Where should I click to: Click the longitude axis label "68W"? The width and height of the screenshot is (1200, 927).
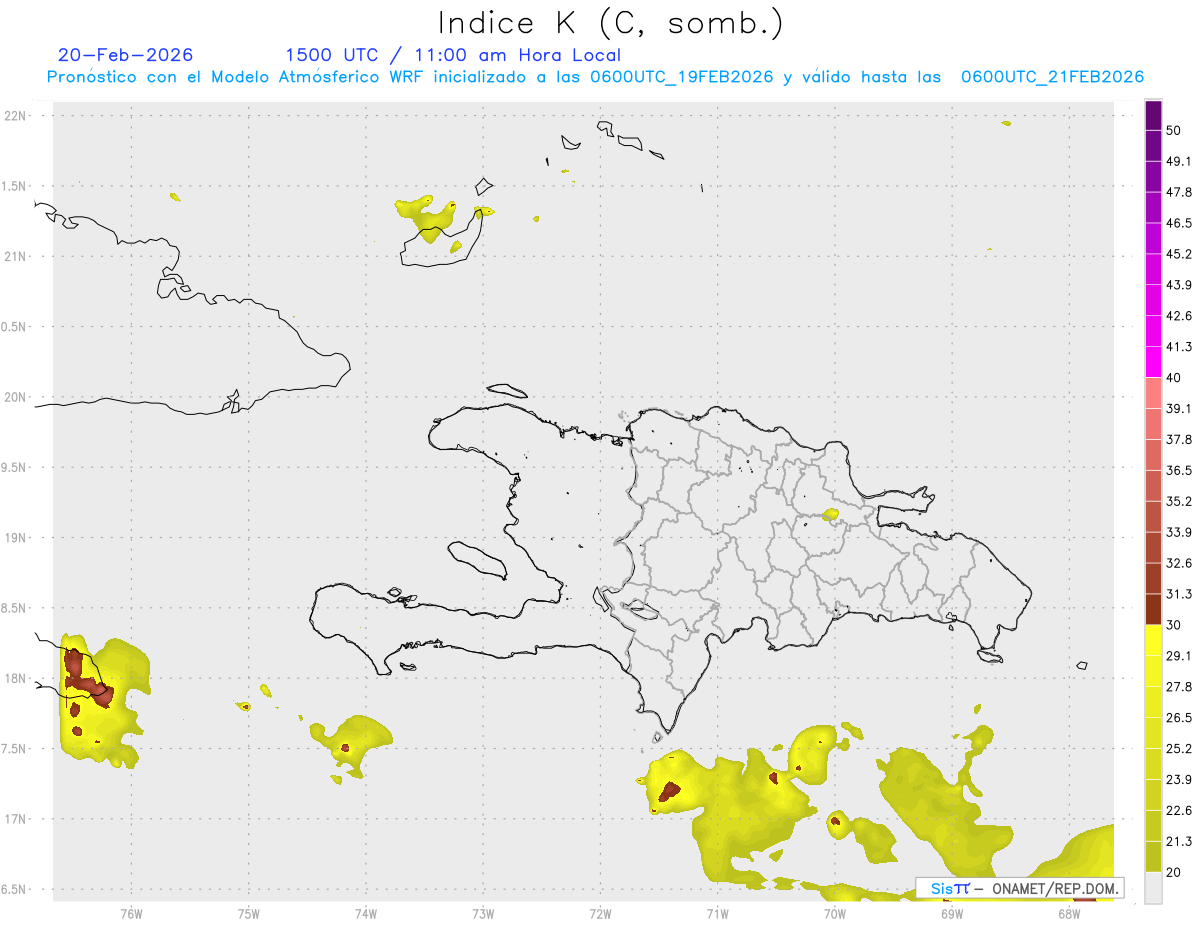(x=1069, y=913)
